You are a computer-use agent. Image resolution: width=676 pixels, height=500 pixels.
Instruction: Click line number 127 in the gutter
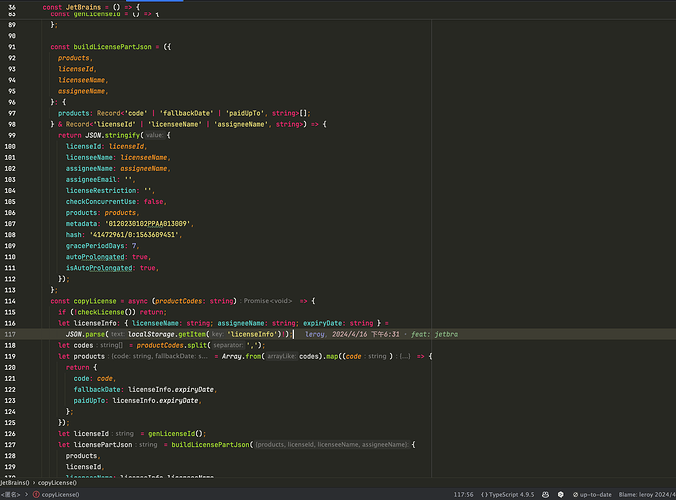click(x=10, y=444)
